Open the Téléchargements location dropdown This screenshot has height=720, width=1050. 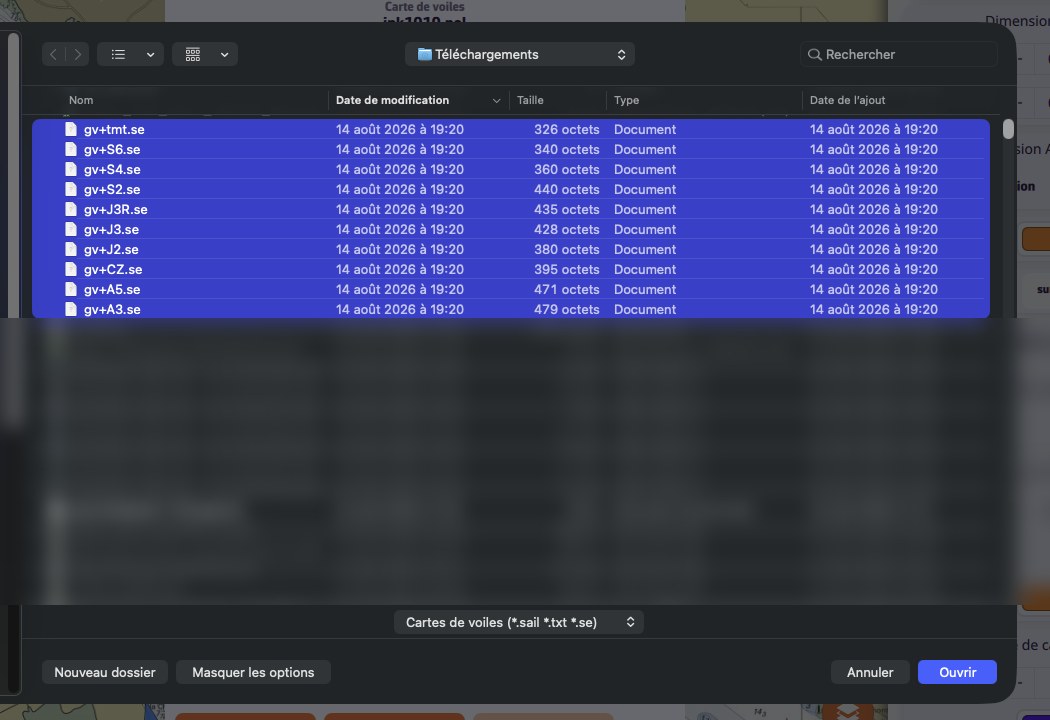coord(520,54)
